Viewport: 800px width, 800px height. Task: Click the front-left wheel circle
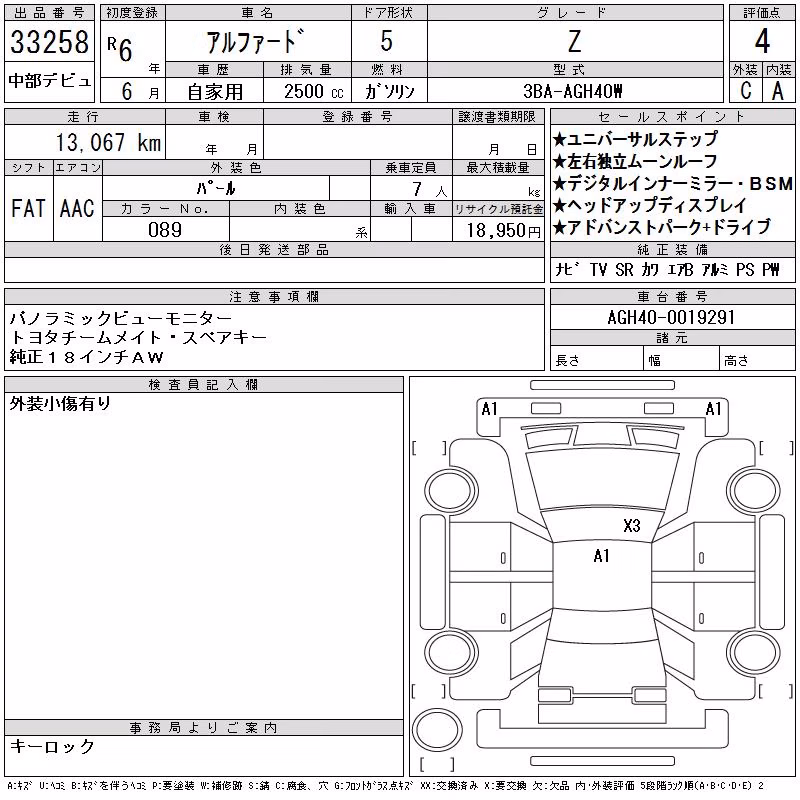coord(452,491)
